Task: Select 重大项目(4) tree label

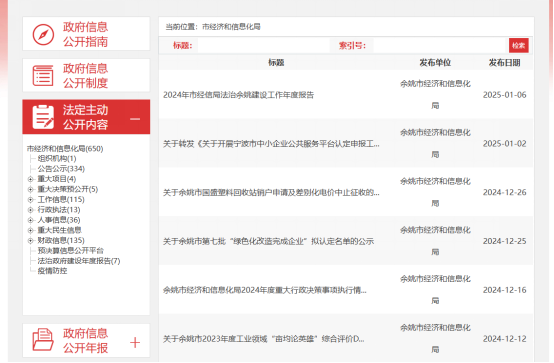Action: [57, 179]
